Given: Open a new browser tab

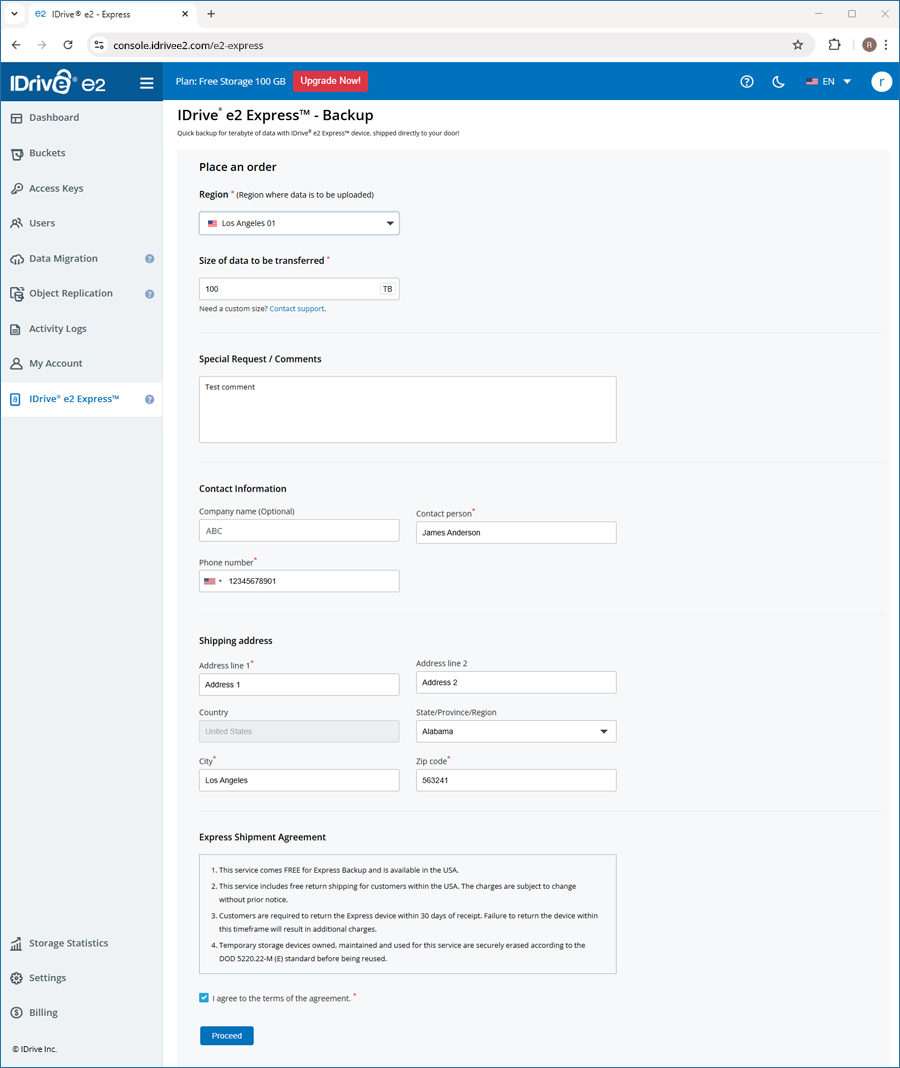Looking at the screenshot, I should (x=211, y=14).
